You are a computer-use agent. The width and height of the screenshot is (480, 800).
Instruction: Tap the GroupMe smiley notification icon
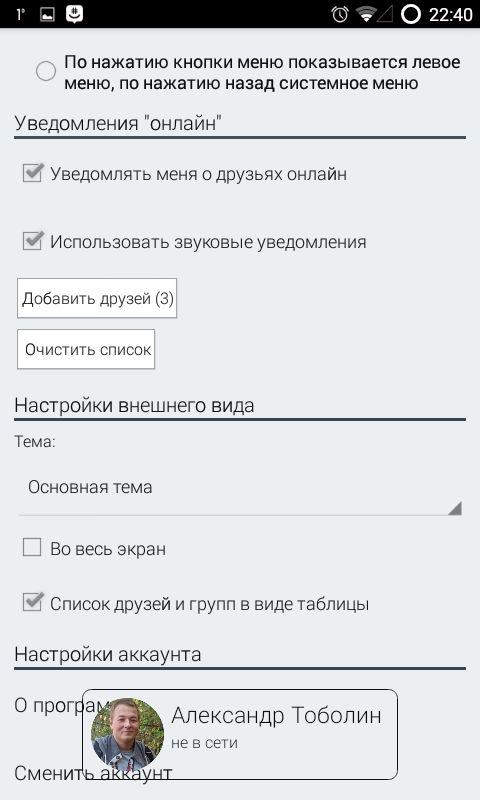74,14
